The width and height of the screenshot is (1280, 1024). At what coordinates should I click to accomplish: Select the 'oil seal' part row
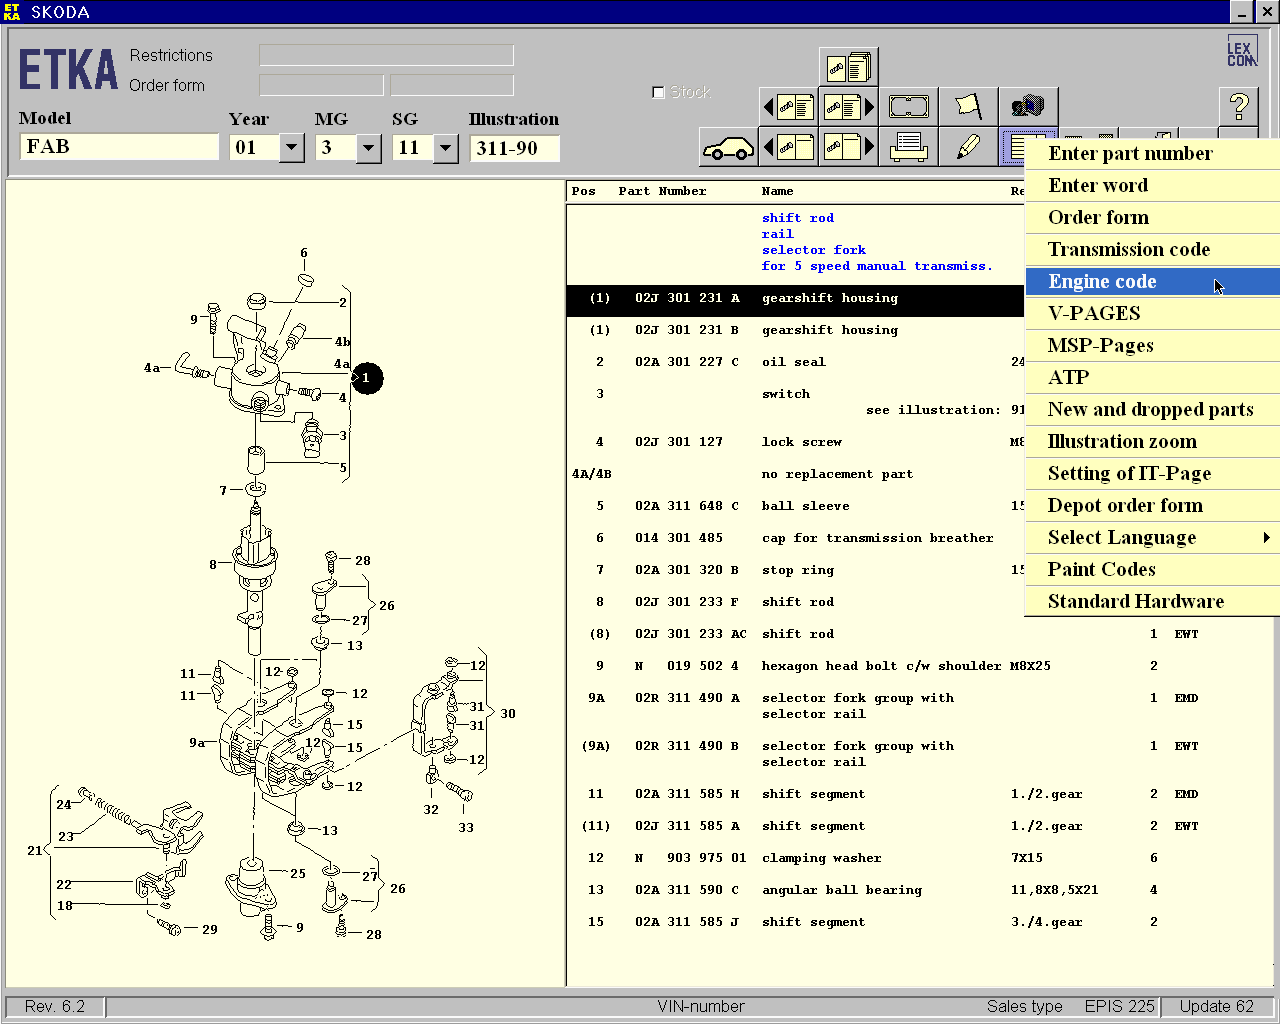click(x=796, y=362)
